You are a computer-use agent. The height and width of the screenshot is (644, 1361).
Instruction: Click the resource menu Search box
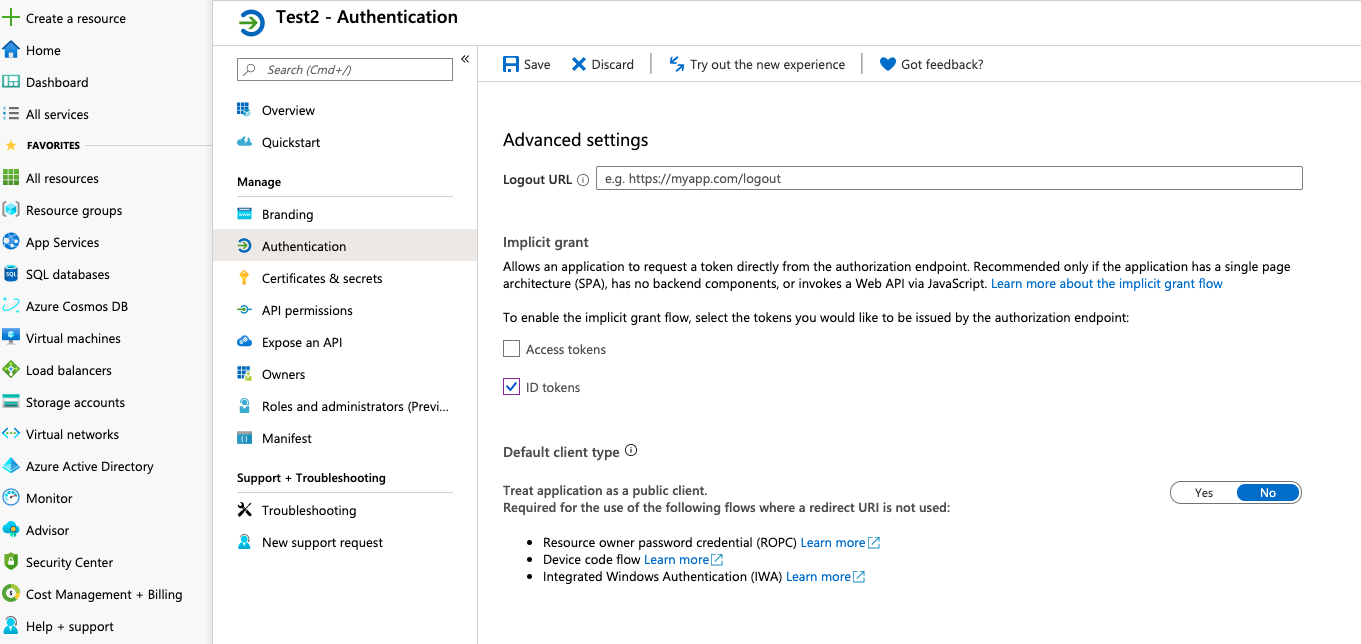coord(345,70)
